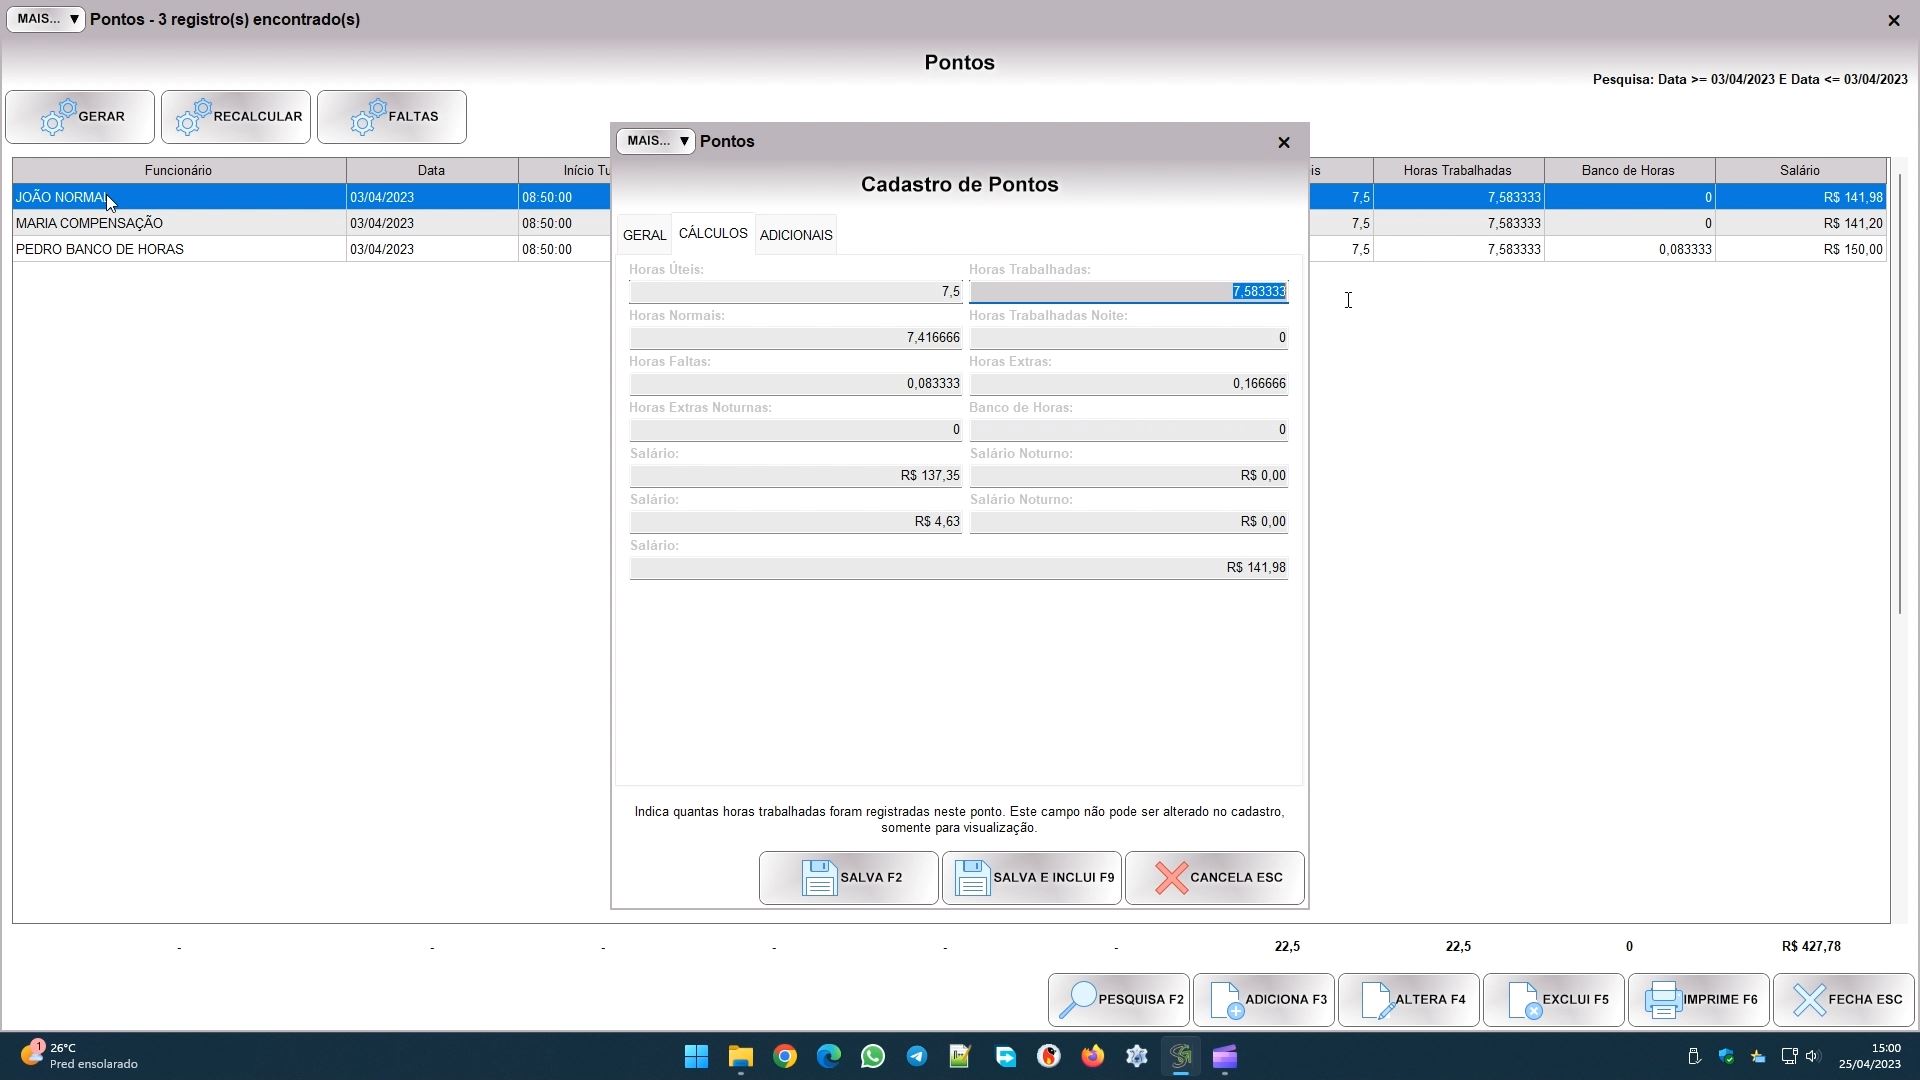Click the Horas Extras input field

click(1128, 384)
